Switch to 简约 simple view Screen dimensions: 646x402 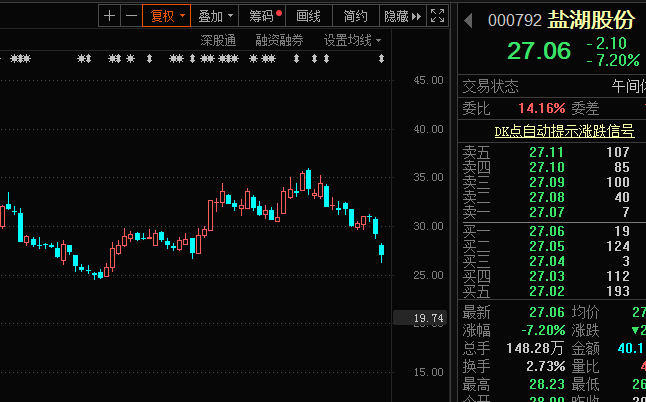pos(355,16)
